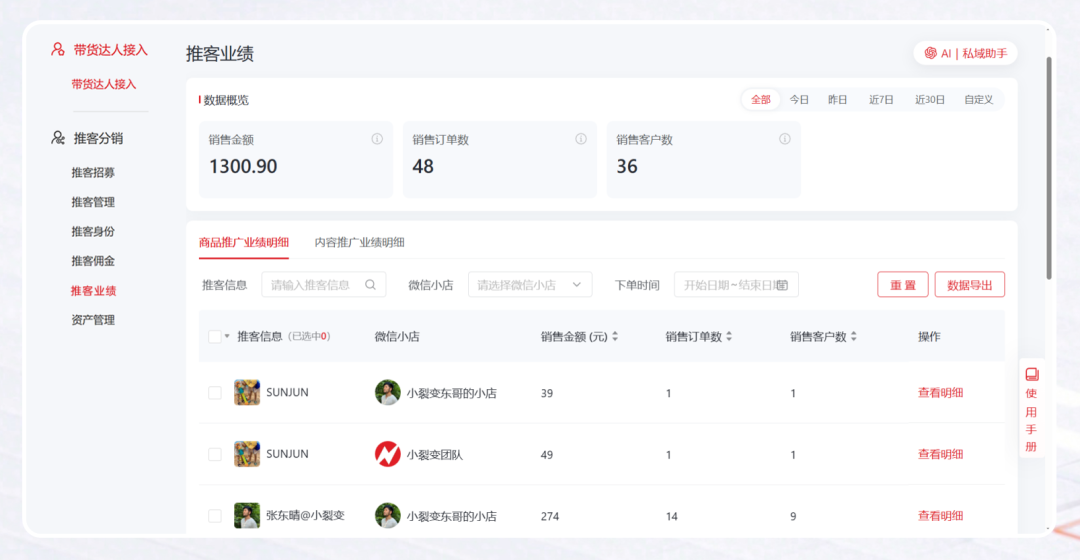Open the 使用手册 side panel icon
The height and width of the screenshot is (560, 1080).
coord(1032,374)
